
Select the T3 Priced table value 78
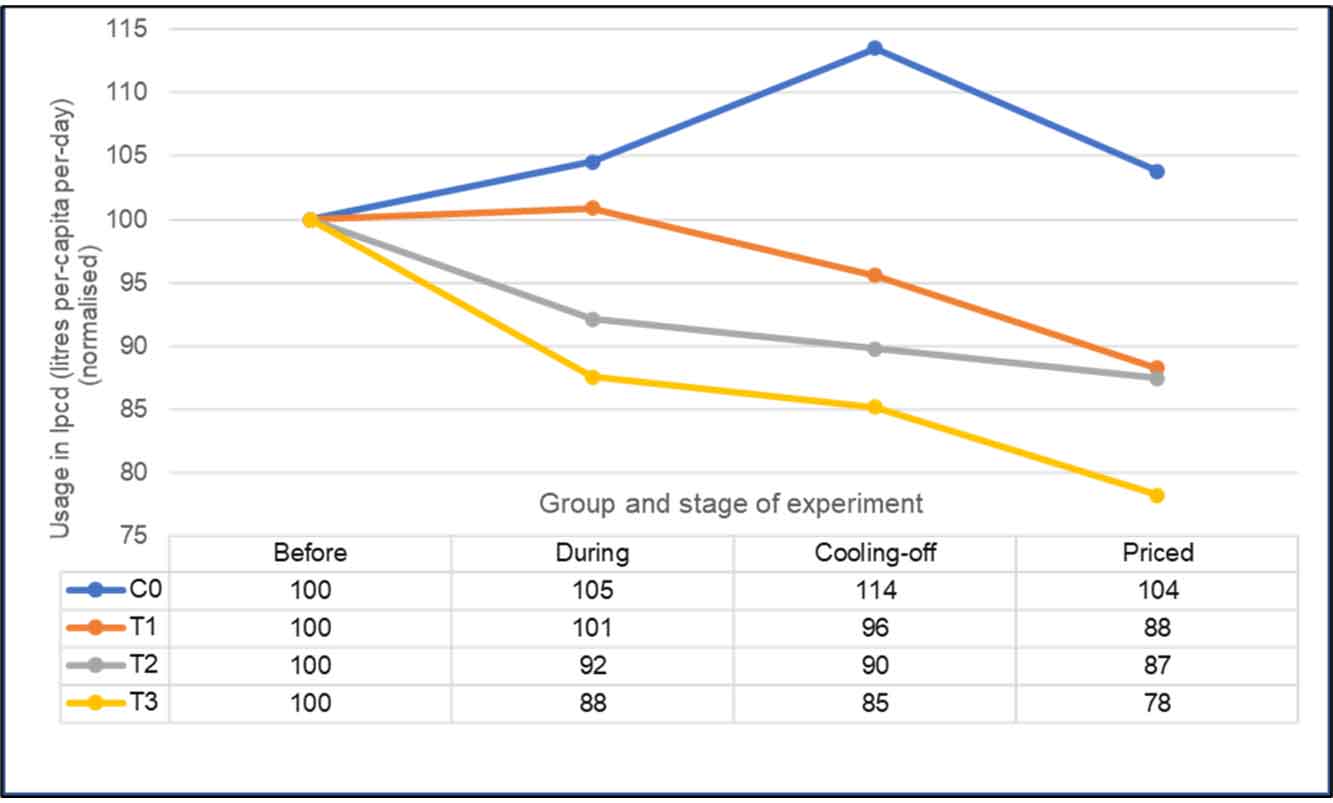coord(1157,703)
